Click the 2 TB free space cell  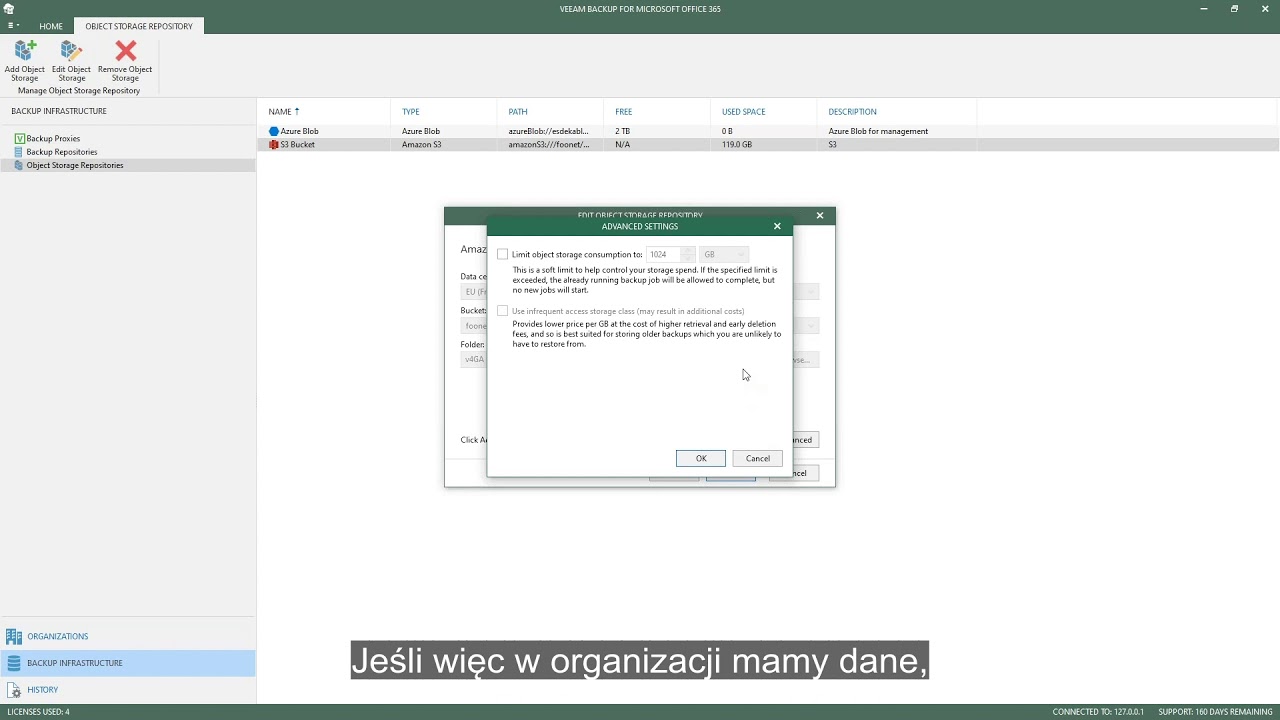(x=622, y=131)
